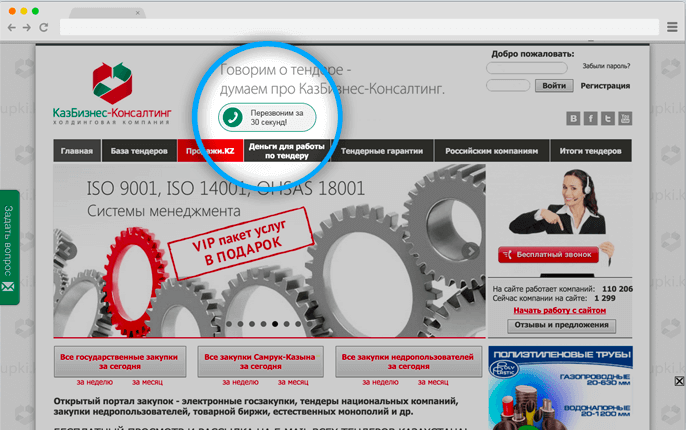Go to 'Главная' menu item
The width and height of the screenshot is (686, 430).
[x=77, y=151]
